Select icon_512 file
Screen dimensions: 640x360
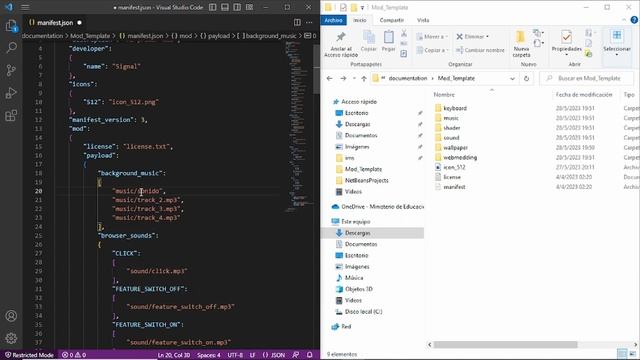tap(454, 167)
